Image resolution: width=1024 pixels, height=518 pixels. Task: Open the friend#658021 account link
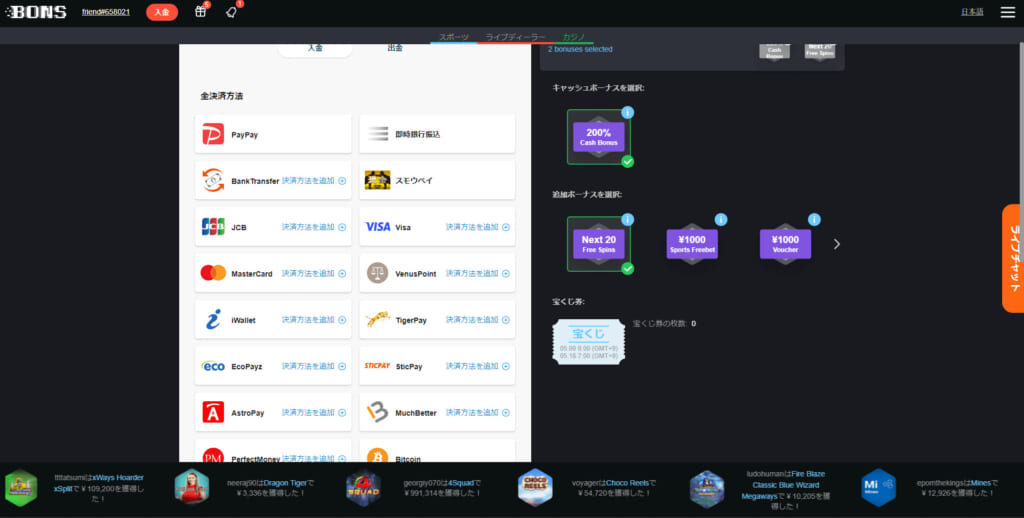(106, 12)
